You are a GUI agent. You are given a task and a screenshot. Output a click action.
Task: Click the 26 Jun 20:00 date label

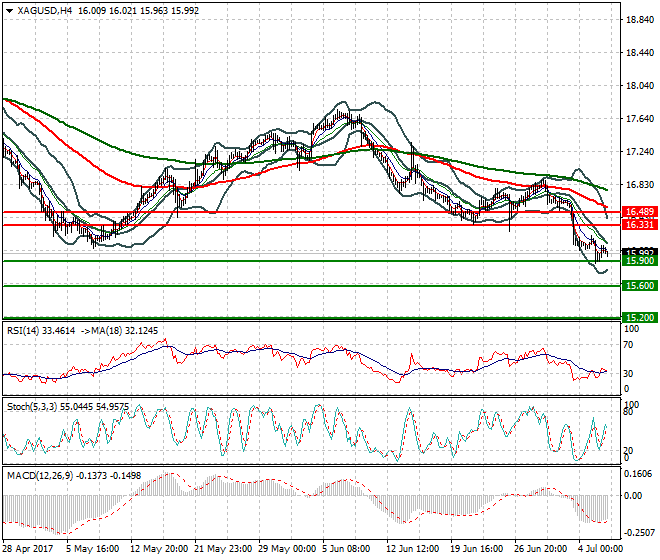click(540, 549)
